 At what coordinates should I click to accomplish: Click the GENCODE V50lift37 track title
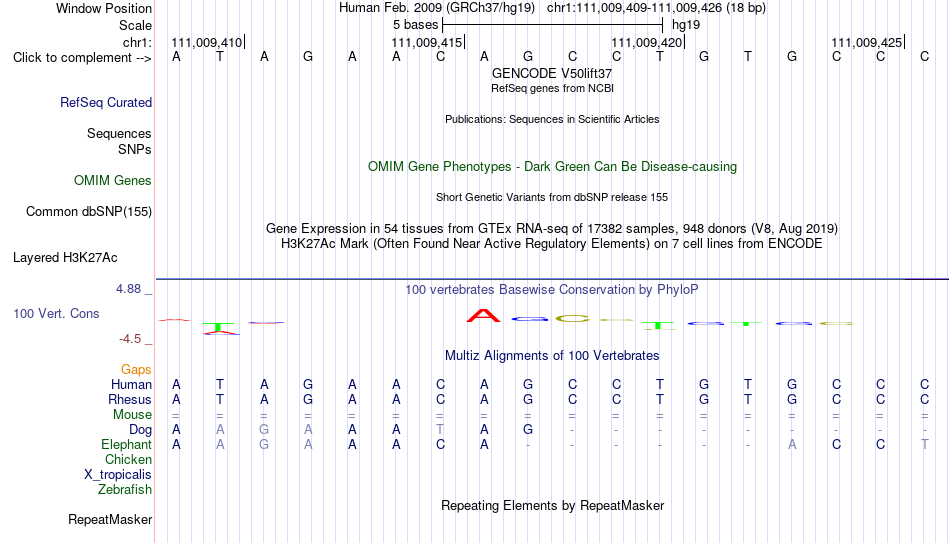(x=552, y=73)
